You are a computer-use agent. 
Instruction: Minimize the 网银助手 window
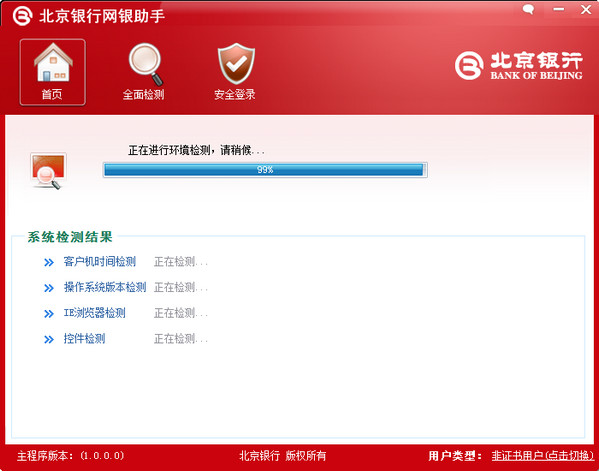click(559, 9)
